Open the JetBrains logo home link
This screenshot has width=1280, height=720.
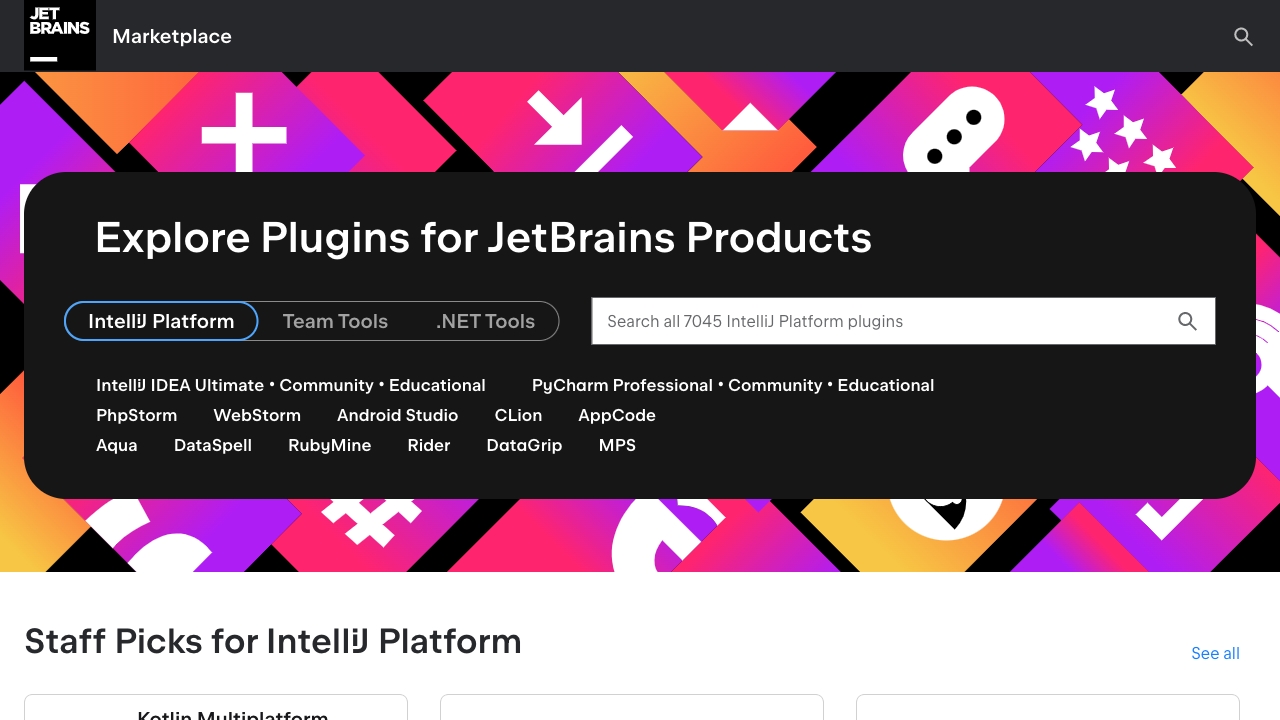[60, 36]
